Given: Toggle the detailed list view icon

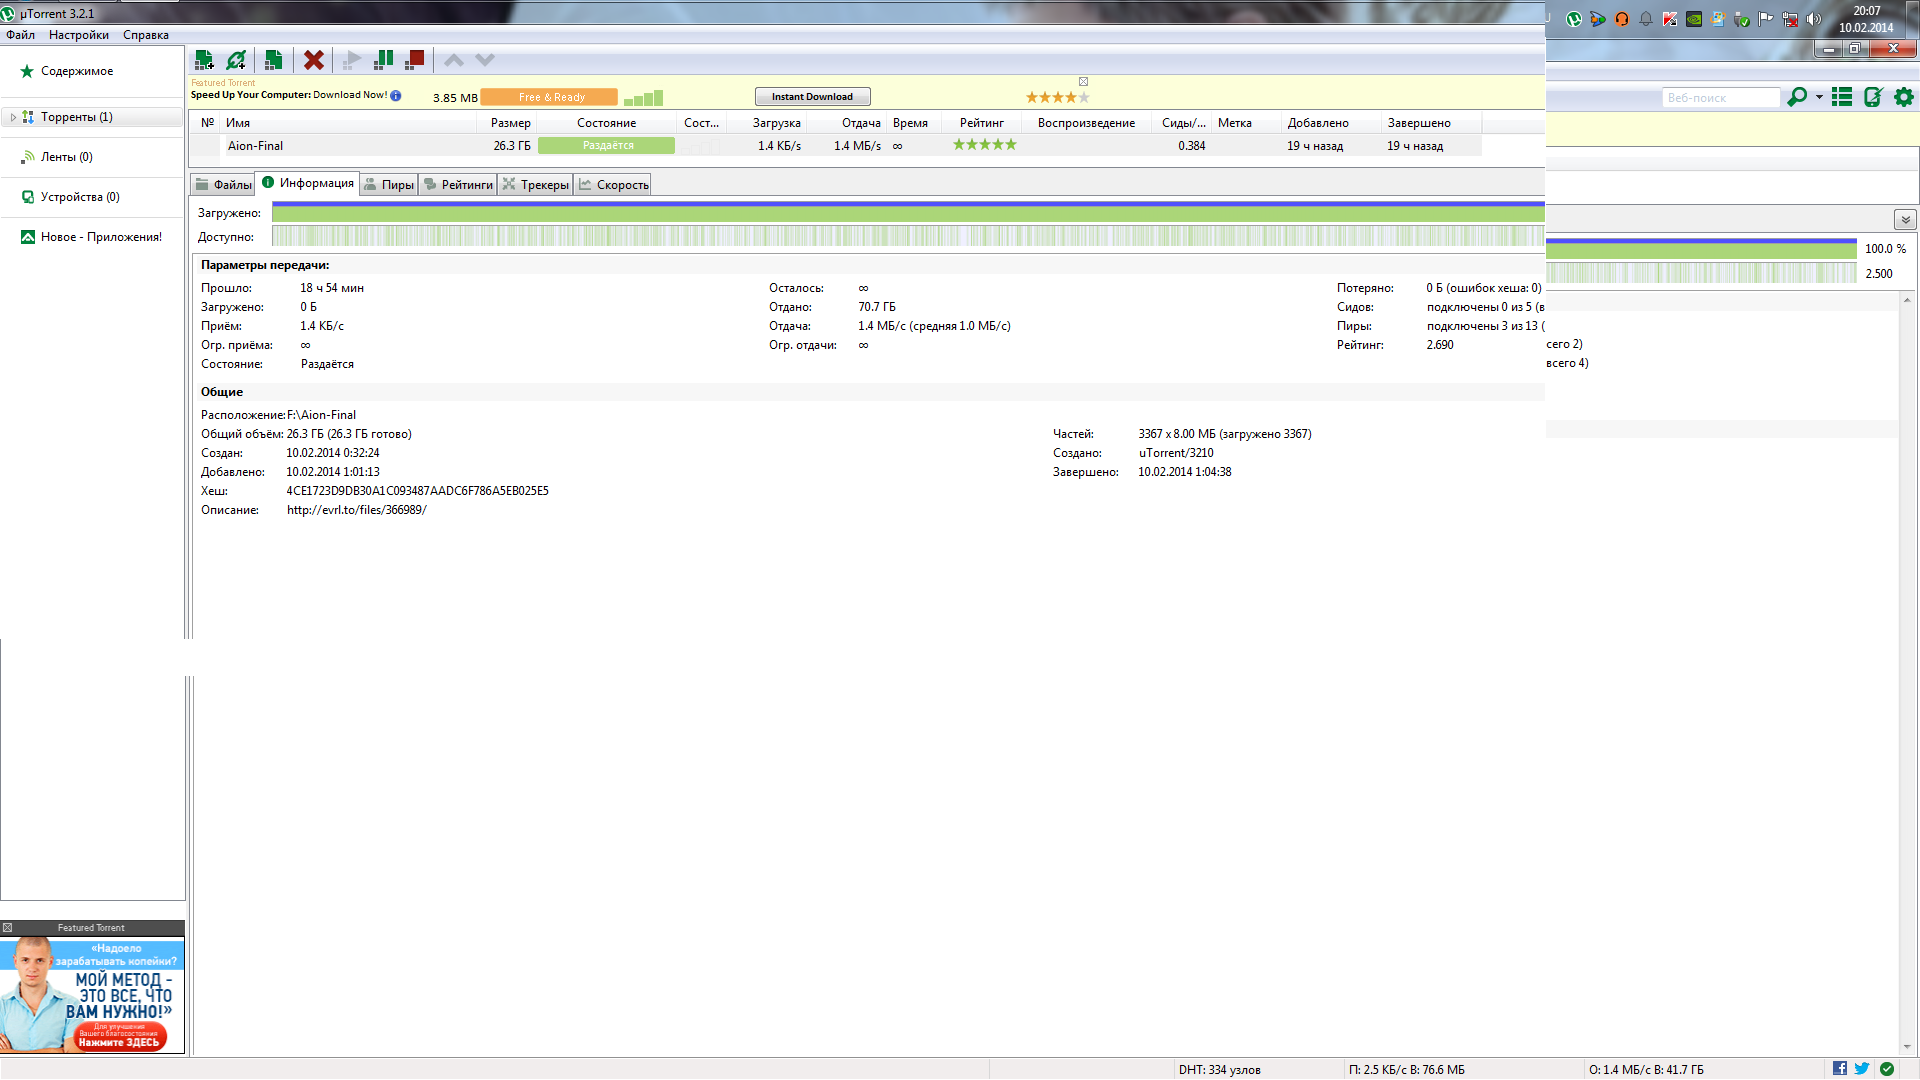Looking at the screenshot, I should click(1842, 97).
